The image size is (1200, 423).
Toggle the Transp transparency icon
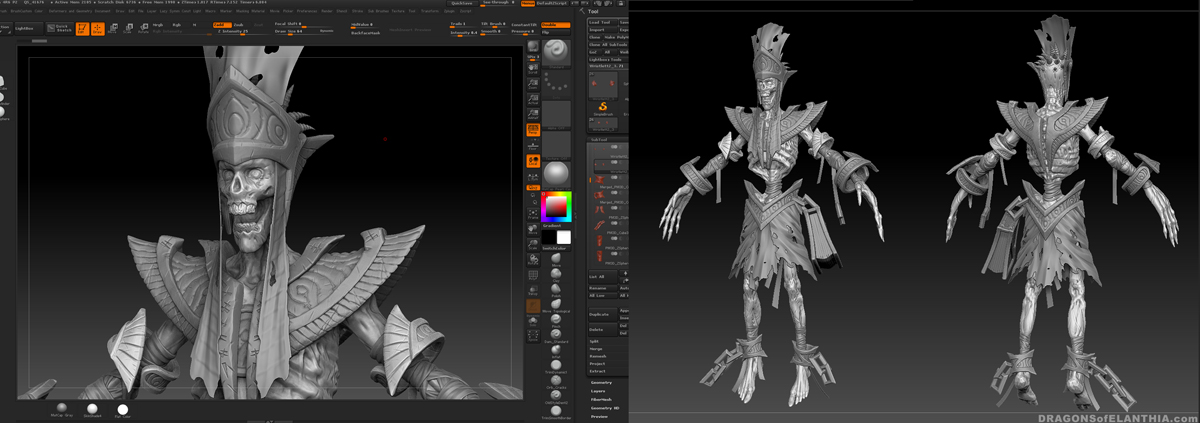(533, 292)
